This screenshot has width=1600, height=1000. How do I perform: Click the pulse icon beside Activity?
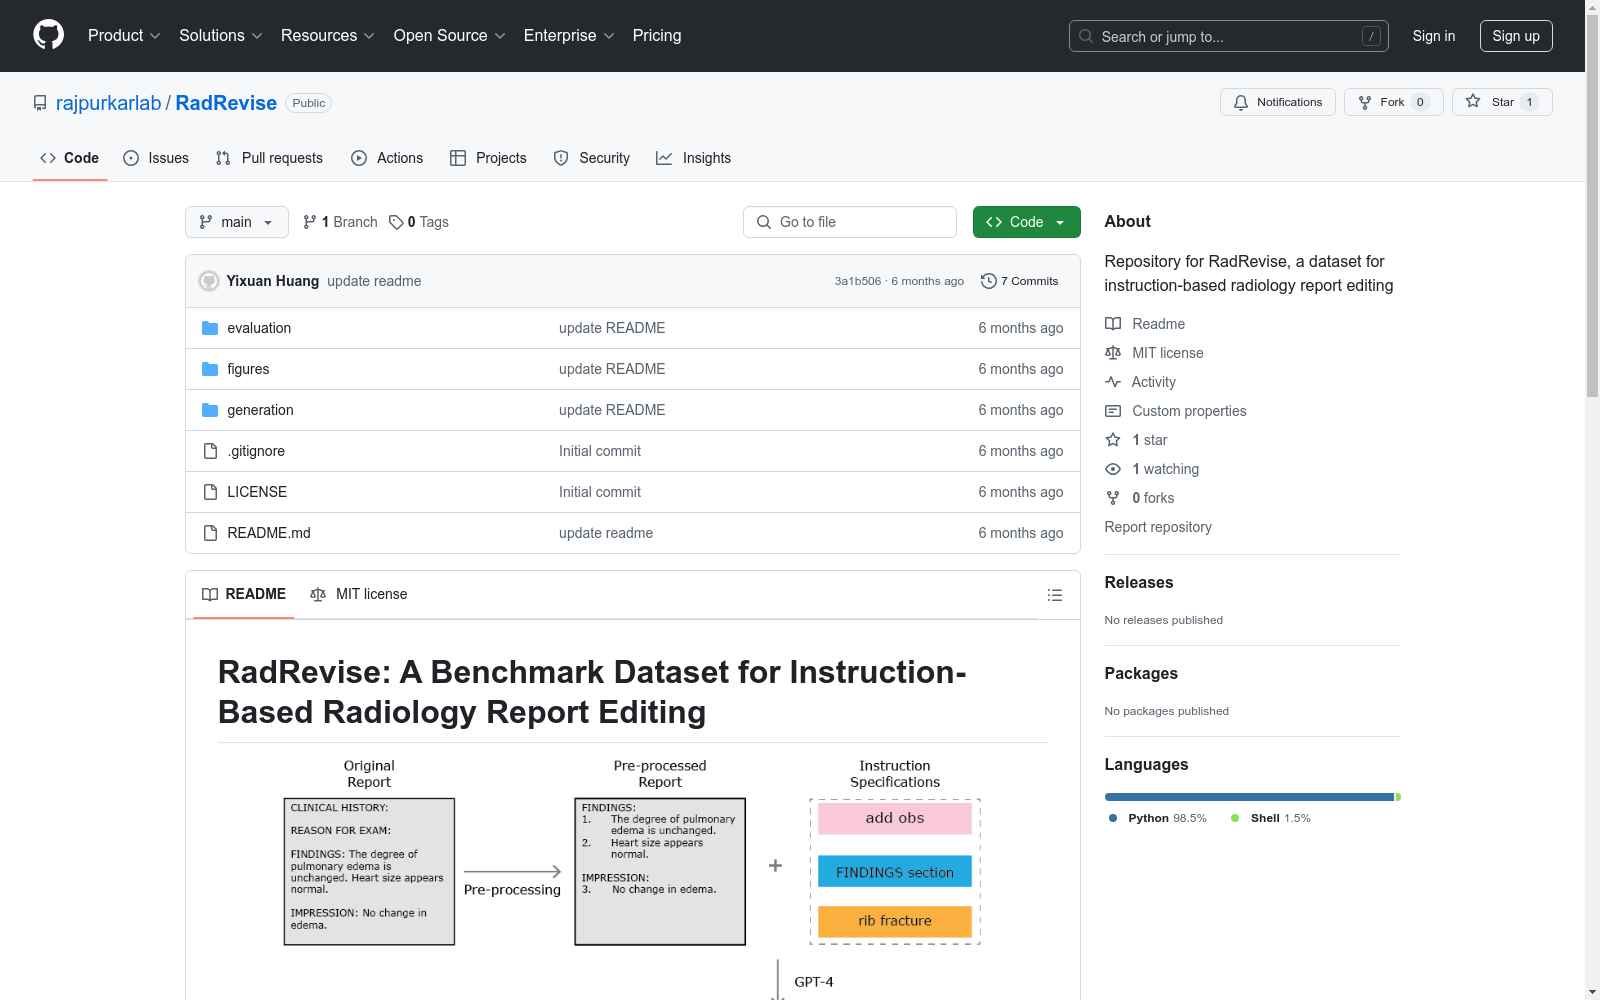point(1113,382)
